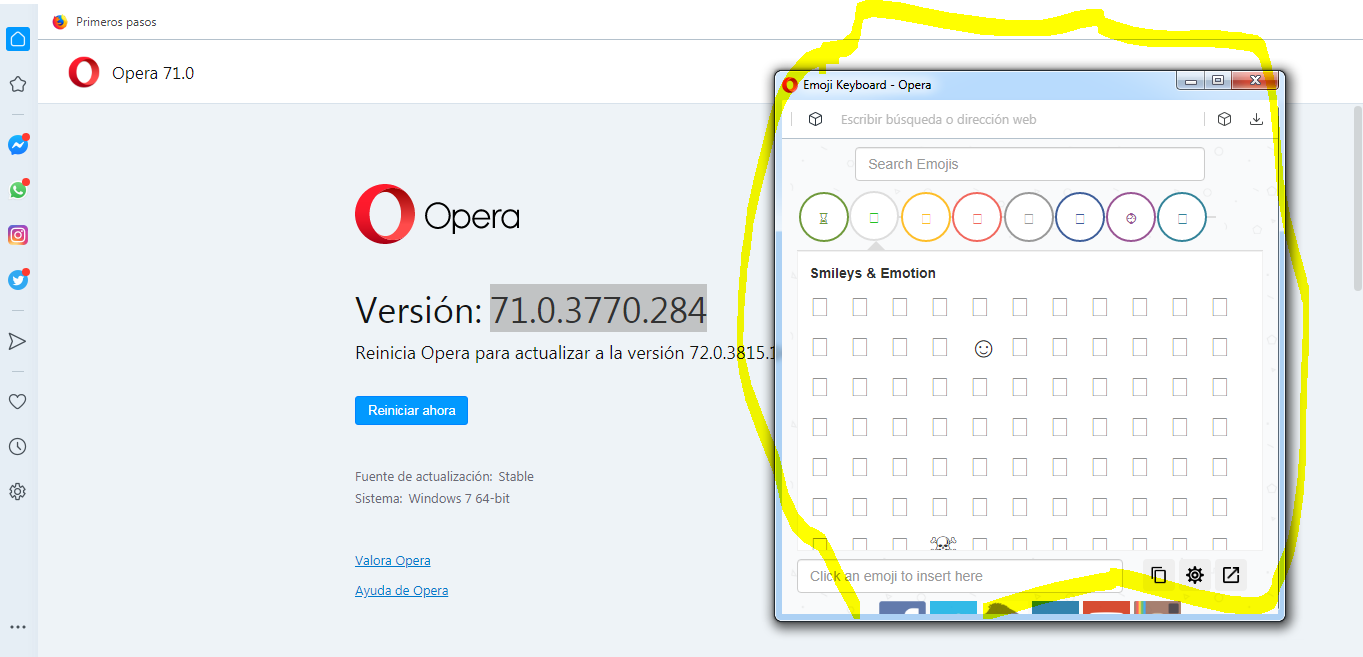This screenshot has height=657, width=1363.
Task: Select the dark-gray-ringed emoji category tab
Action: click(1029, 217)
